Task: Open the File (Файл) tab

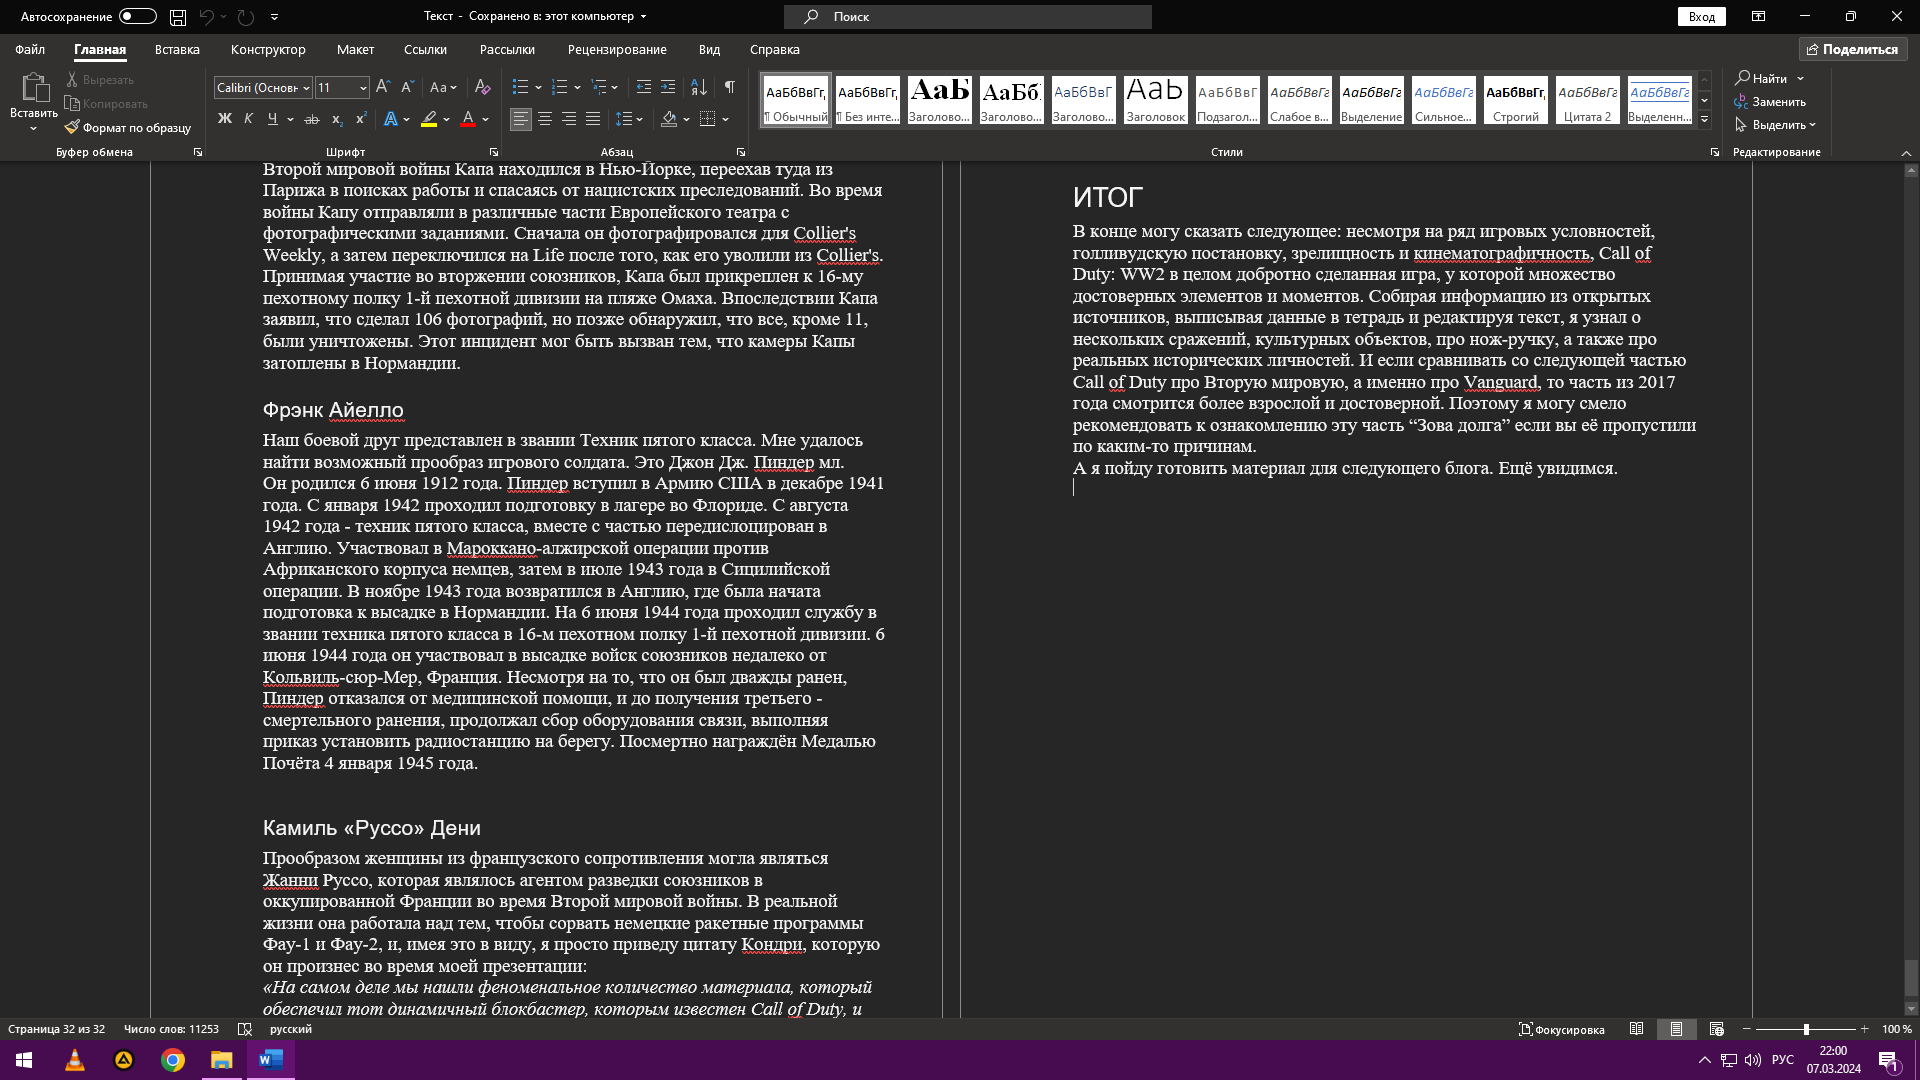Action: 30,49
